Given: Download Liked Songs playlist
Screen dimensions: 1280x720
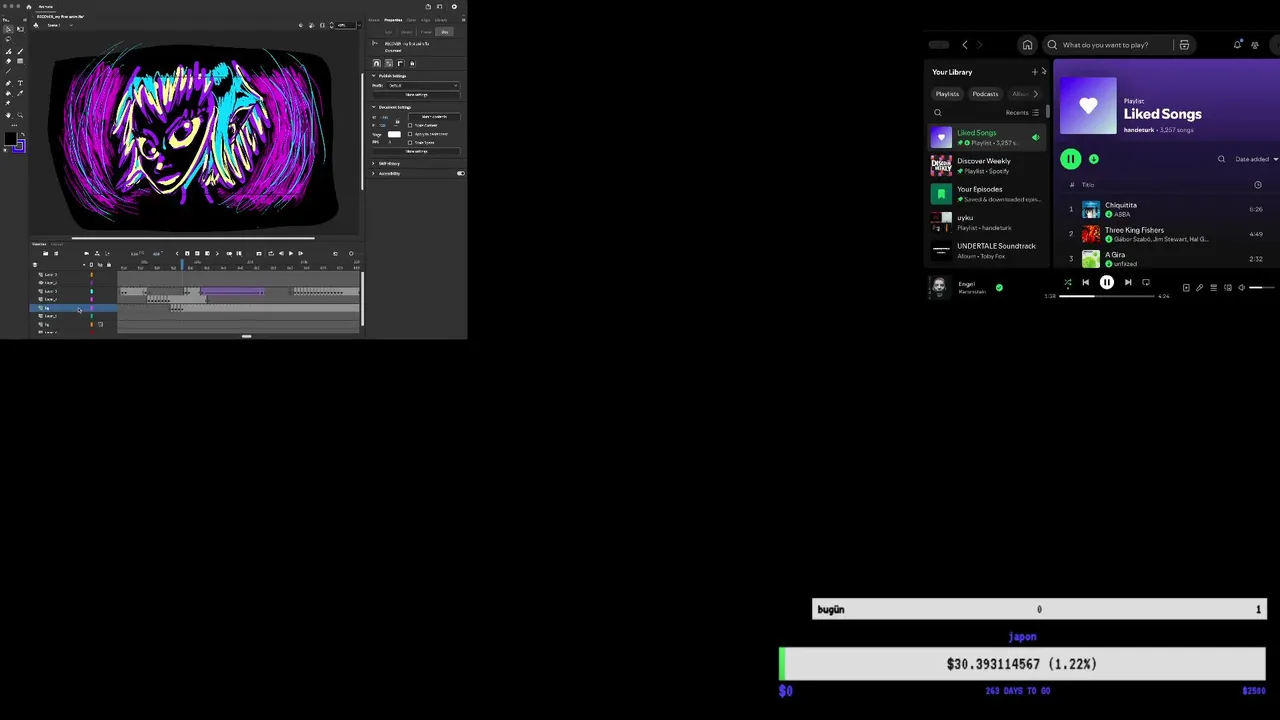Looking at the screenshot, I should [1093, 159].
